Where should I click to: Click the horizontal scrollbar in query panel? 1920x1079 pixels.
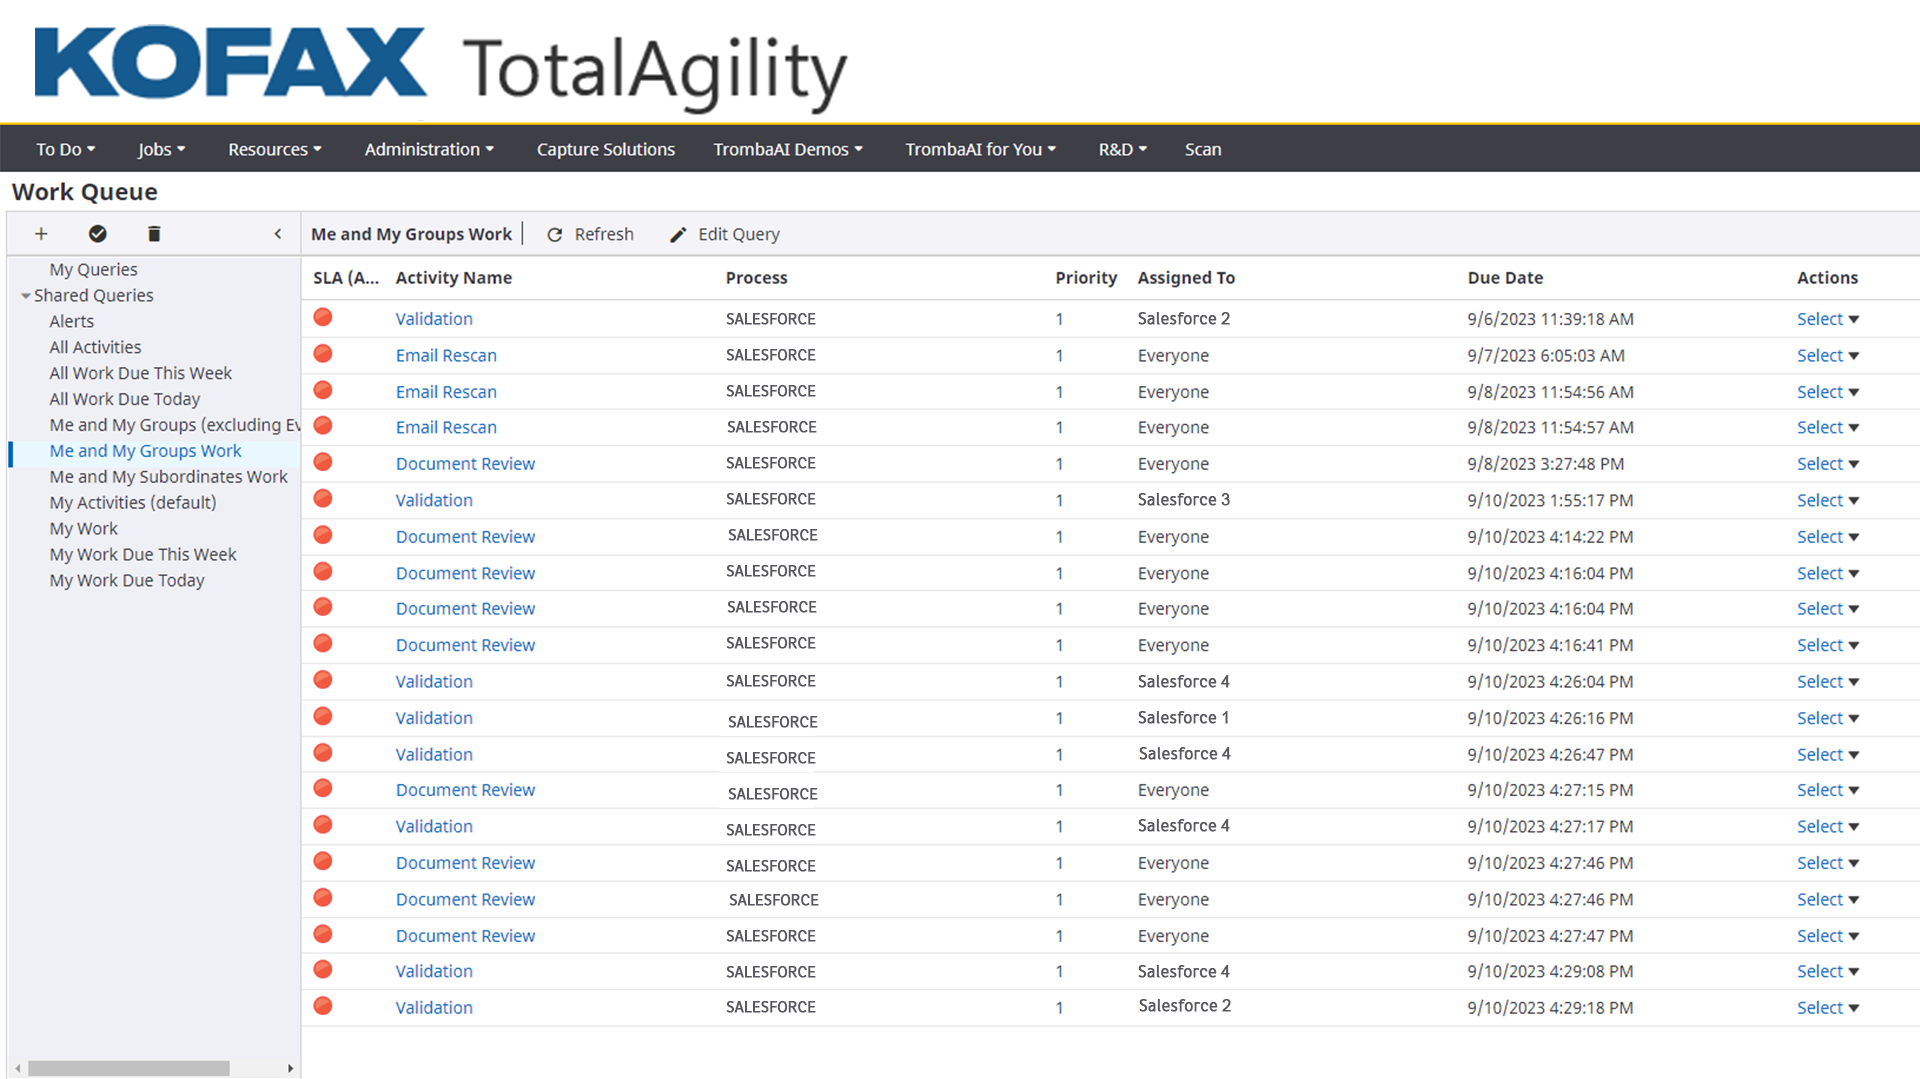129,1068
